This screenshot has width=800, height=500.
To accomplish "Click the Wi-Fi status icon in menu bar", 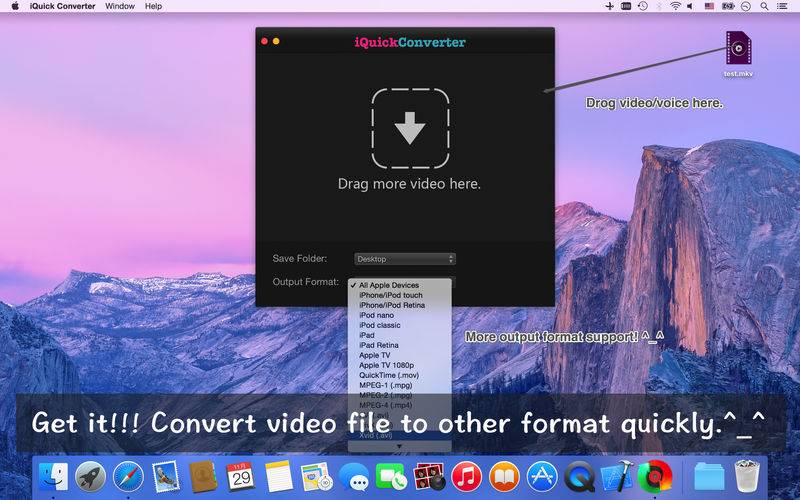I will tap(676, 6).
